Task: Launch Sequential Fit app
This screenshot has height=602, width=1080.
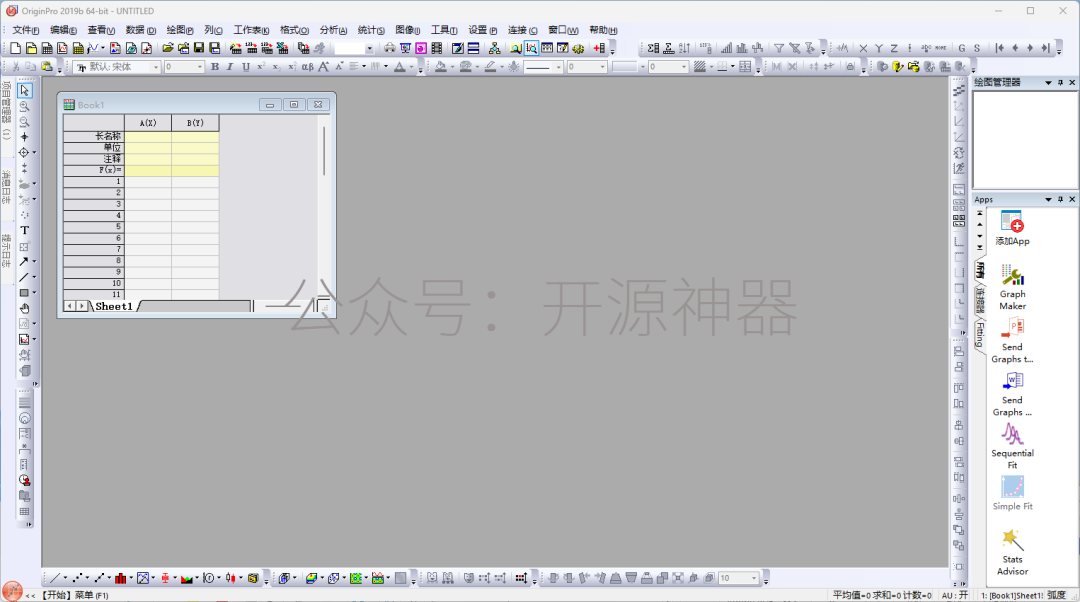Action: tap(1012, 446)
